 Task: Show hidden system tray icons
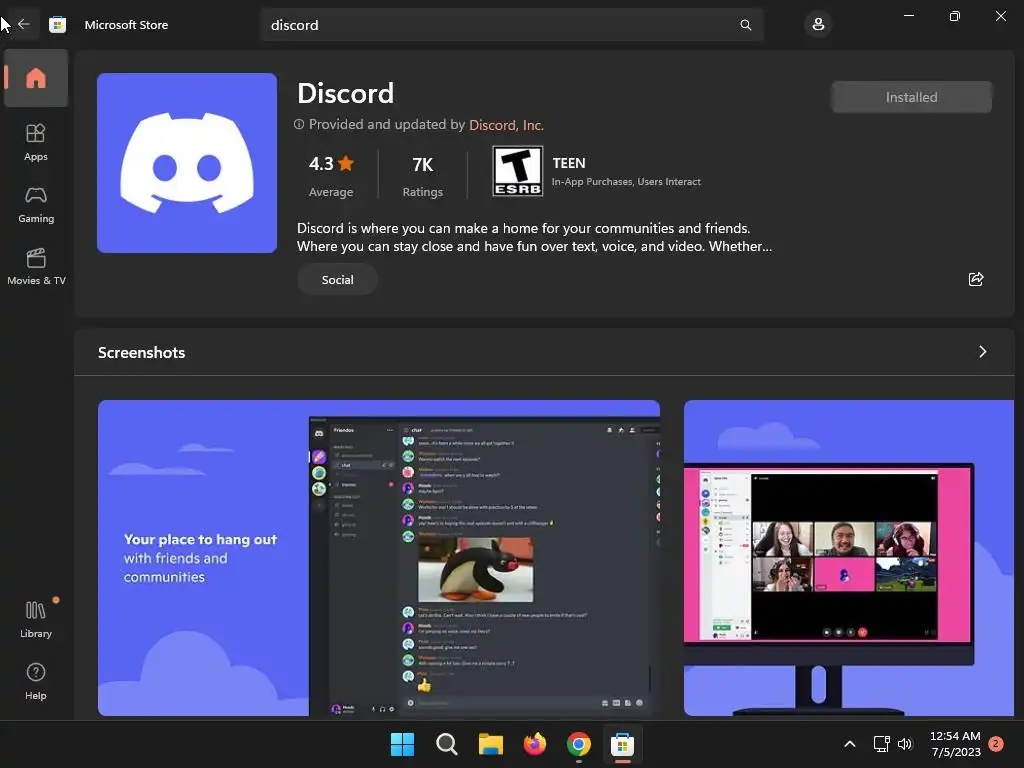[850, 744]
